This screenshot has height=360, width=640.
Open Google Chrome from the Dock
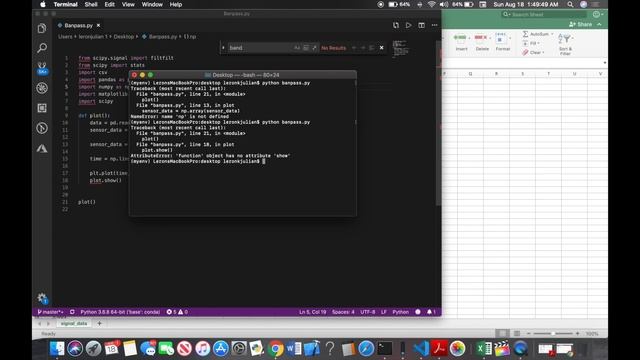[276, 349]
